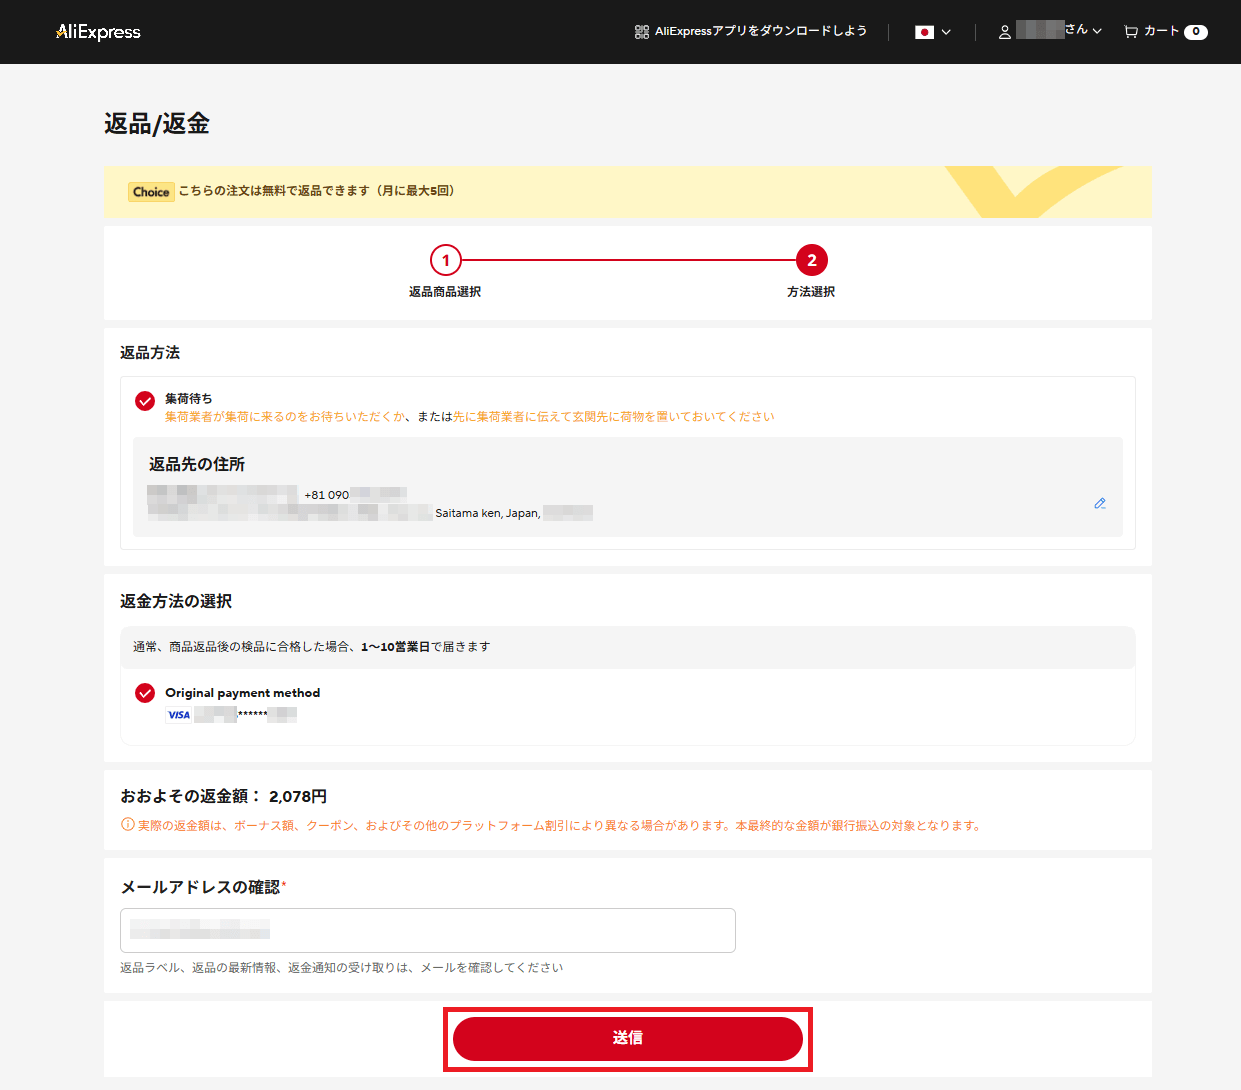Click the user account profile icon
Screen dimensions: 1241x1090
(1005, 32)
